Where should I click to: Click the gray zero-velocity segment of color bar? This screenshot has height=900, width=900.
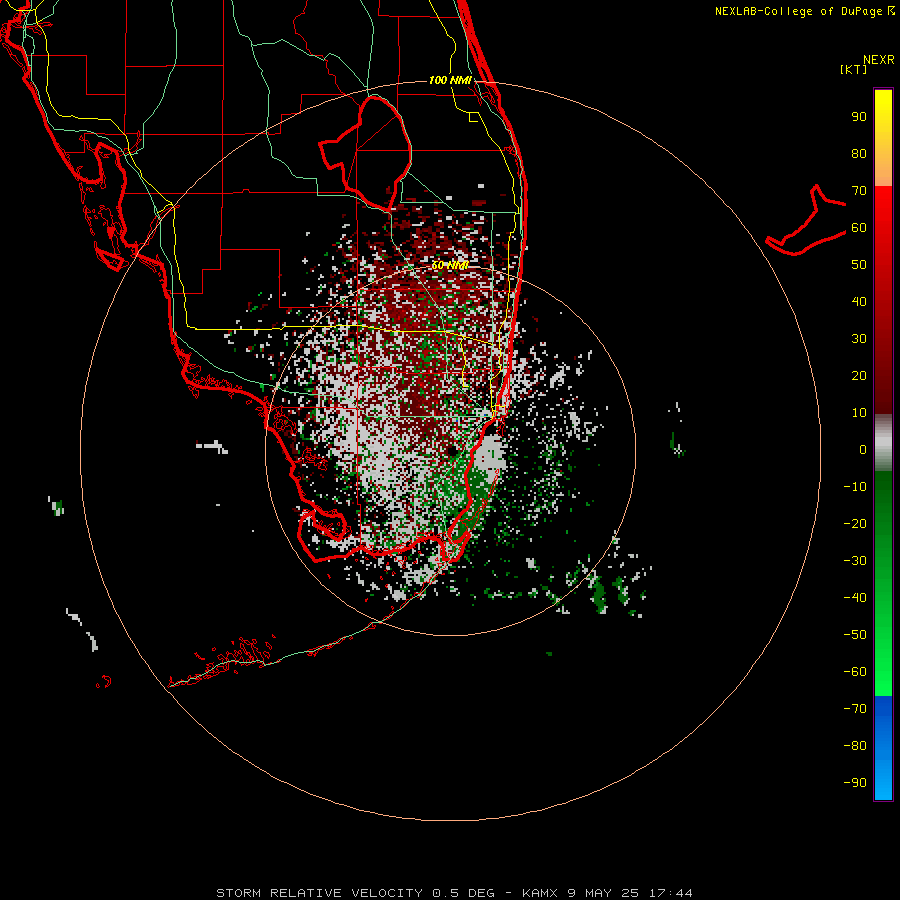[x=883, y=443]
